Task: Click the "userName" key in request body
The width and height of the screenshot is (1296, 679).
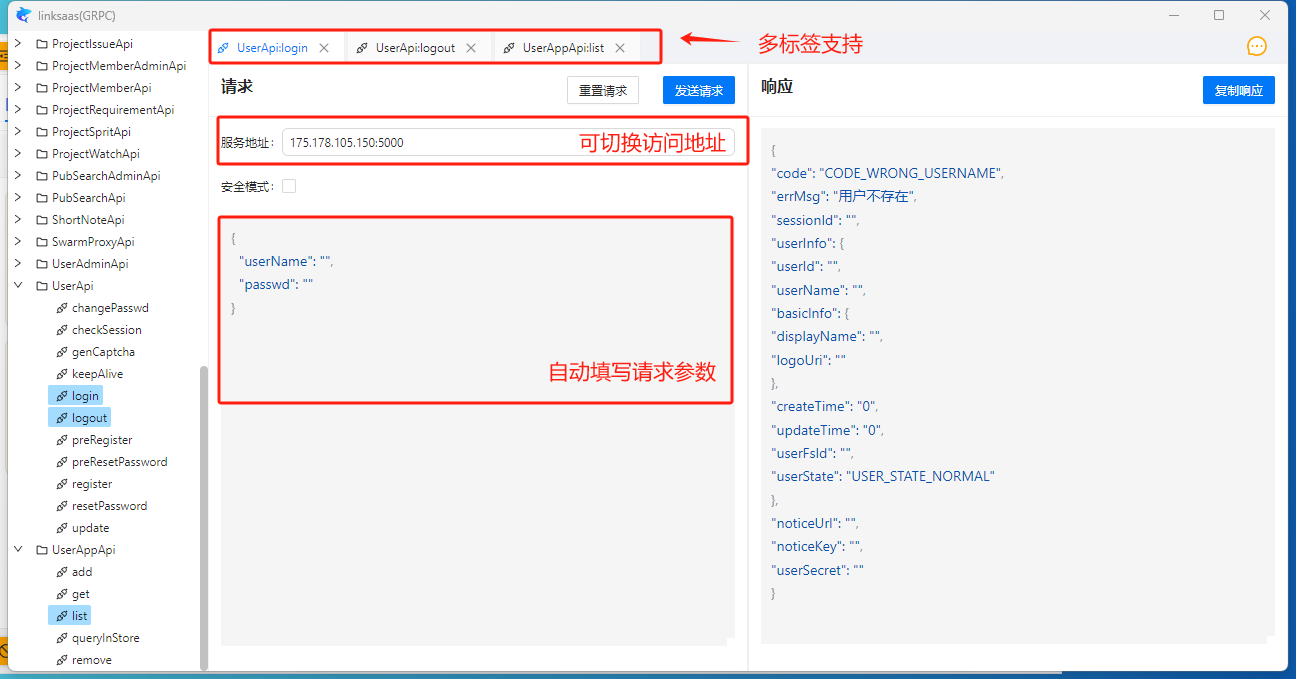Action: (275, 261)
